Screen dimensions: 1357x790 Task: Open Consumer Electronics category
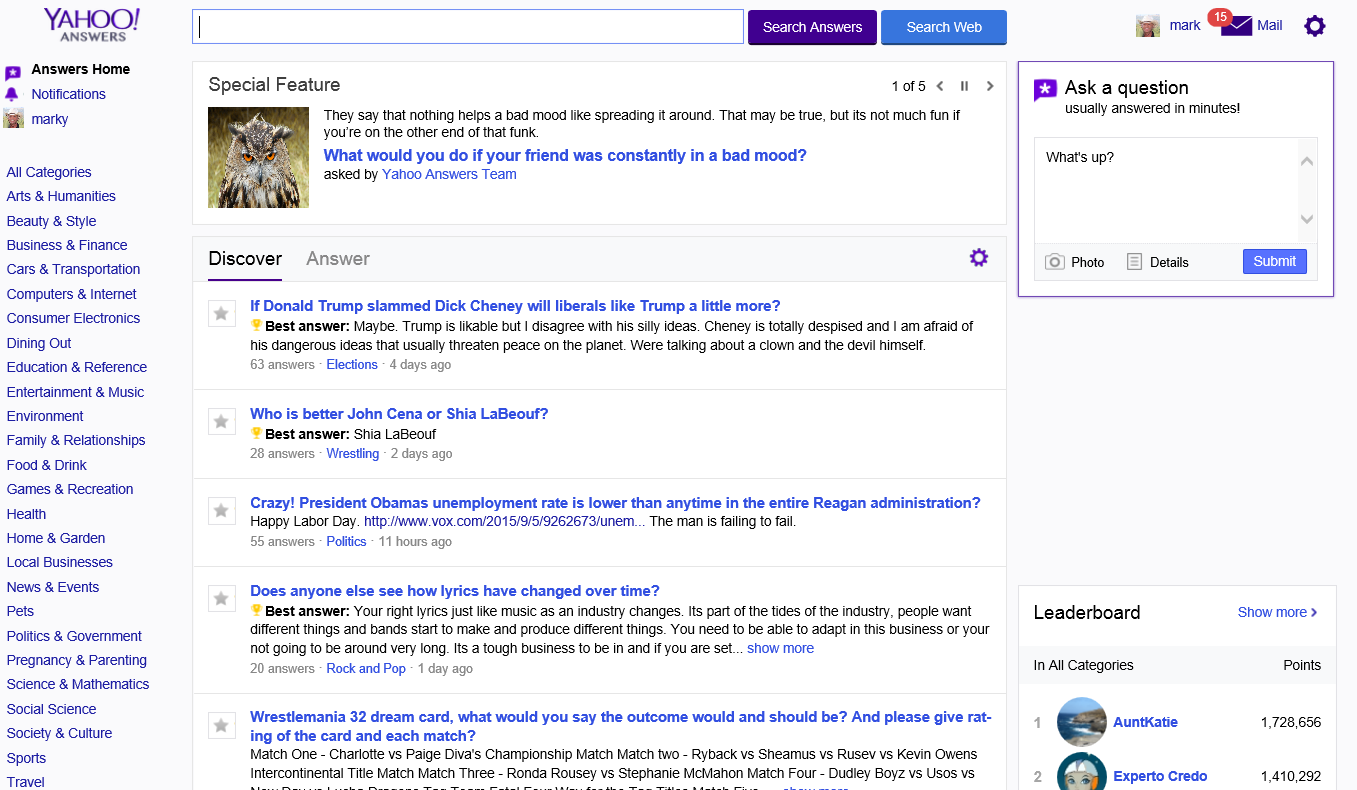click(73, 318)
